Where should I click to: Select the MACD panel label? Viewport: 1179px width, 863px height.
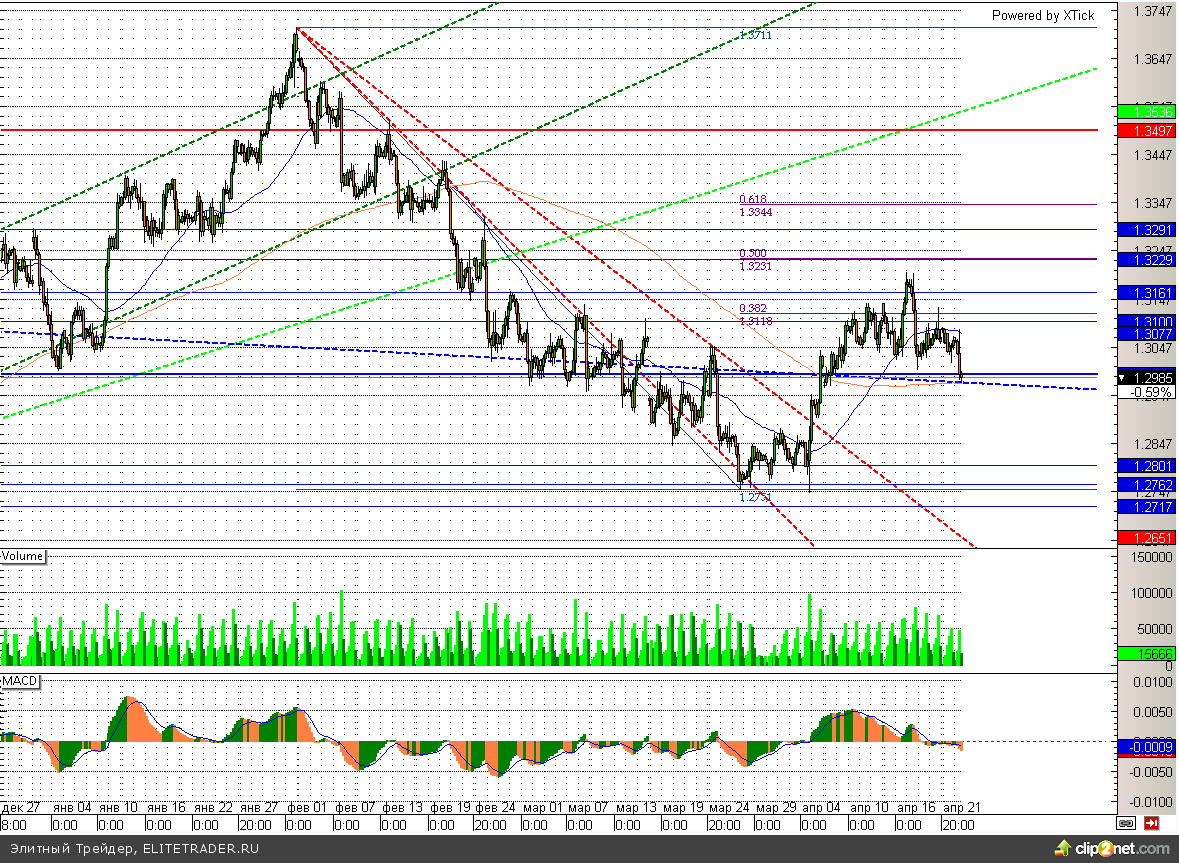20,681
